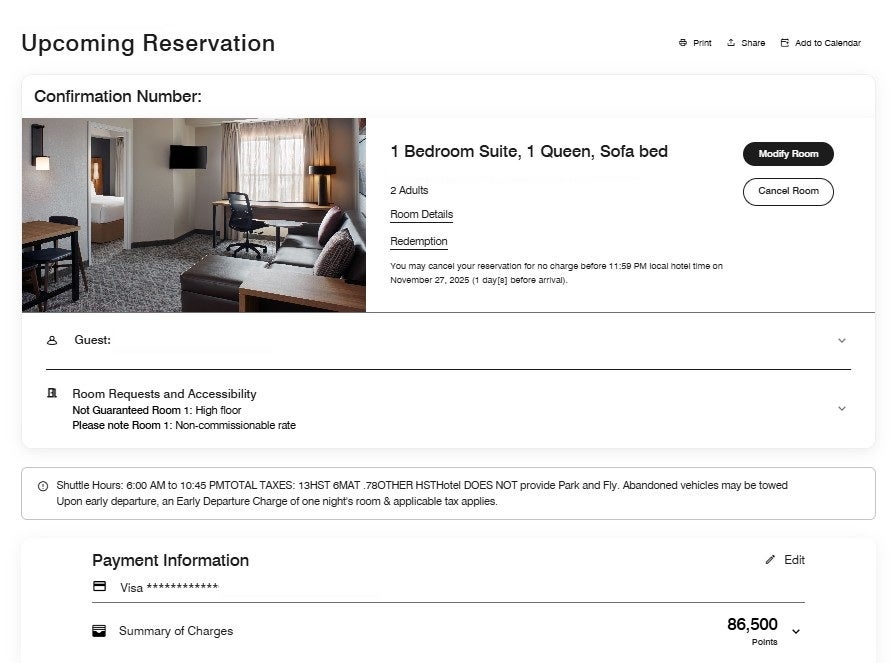Viewport: 895px width, 663px height.
Task: Open the Redemption link
Action: coord(418,241)
